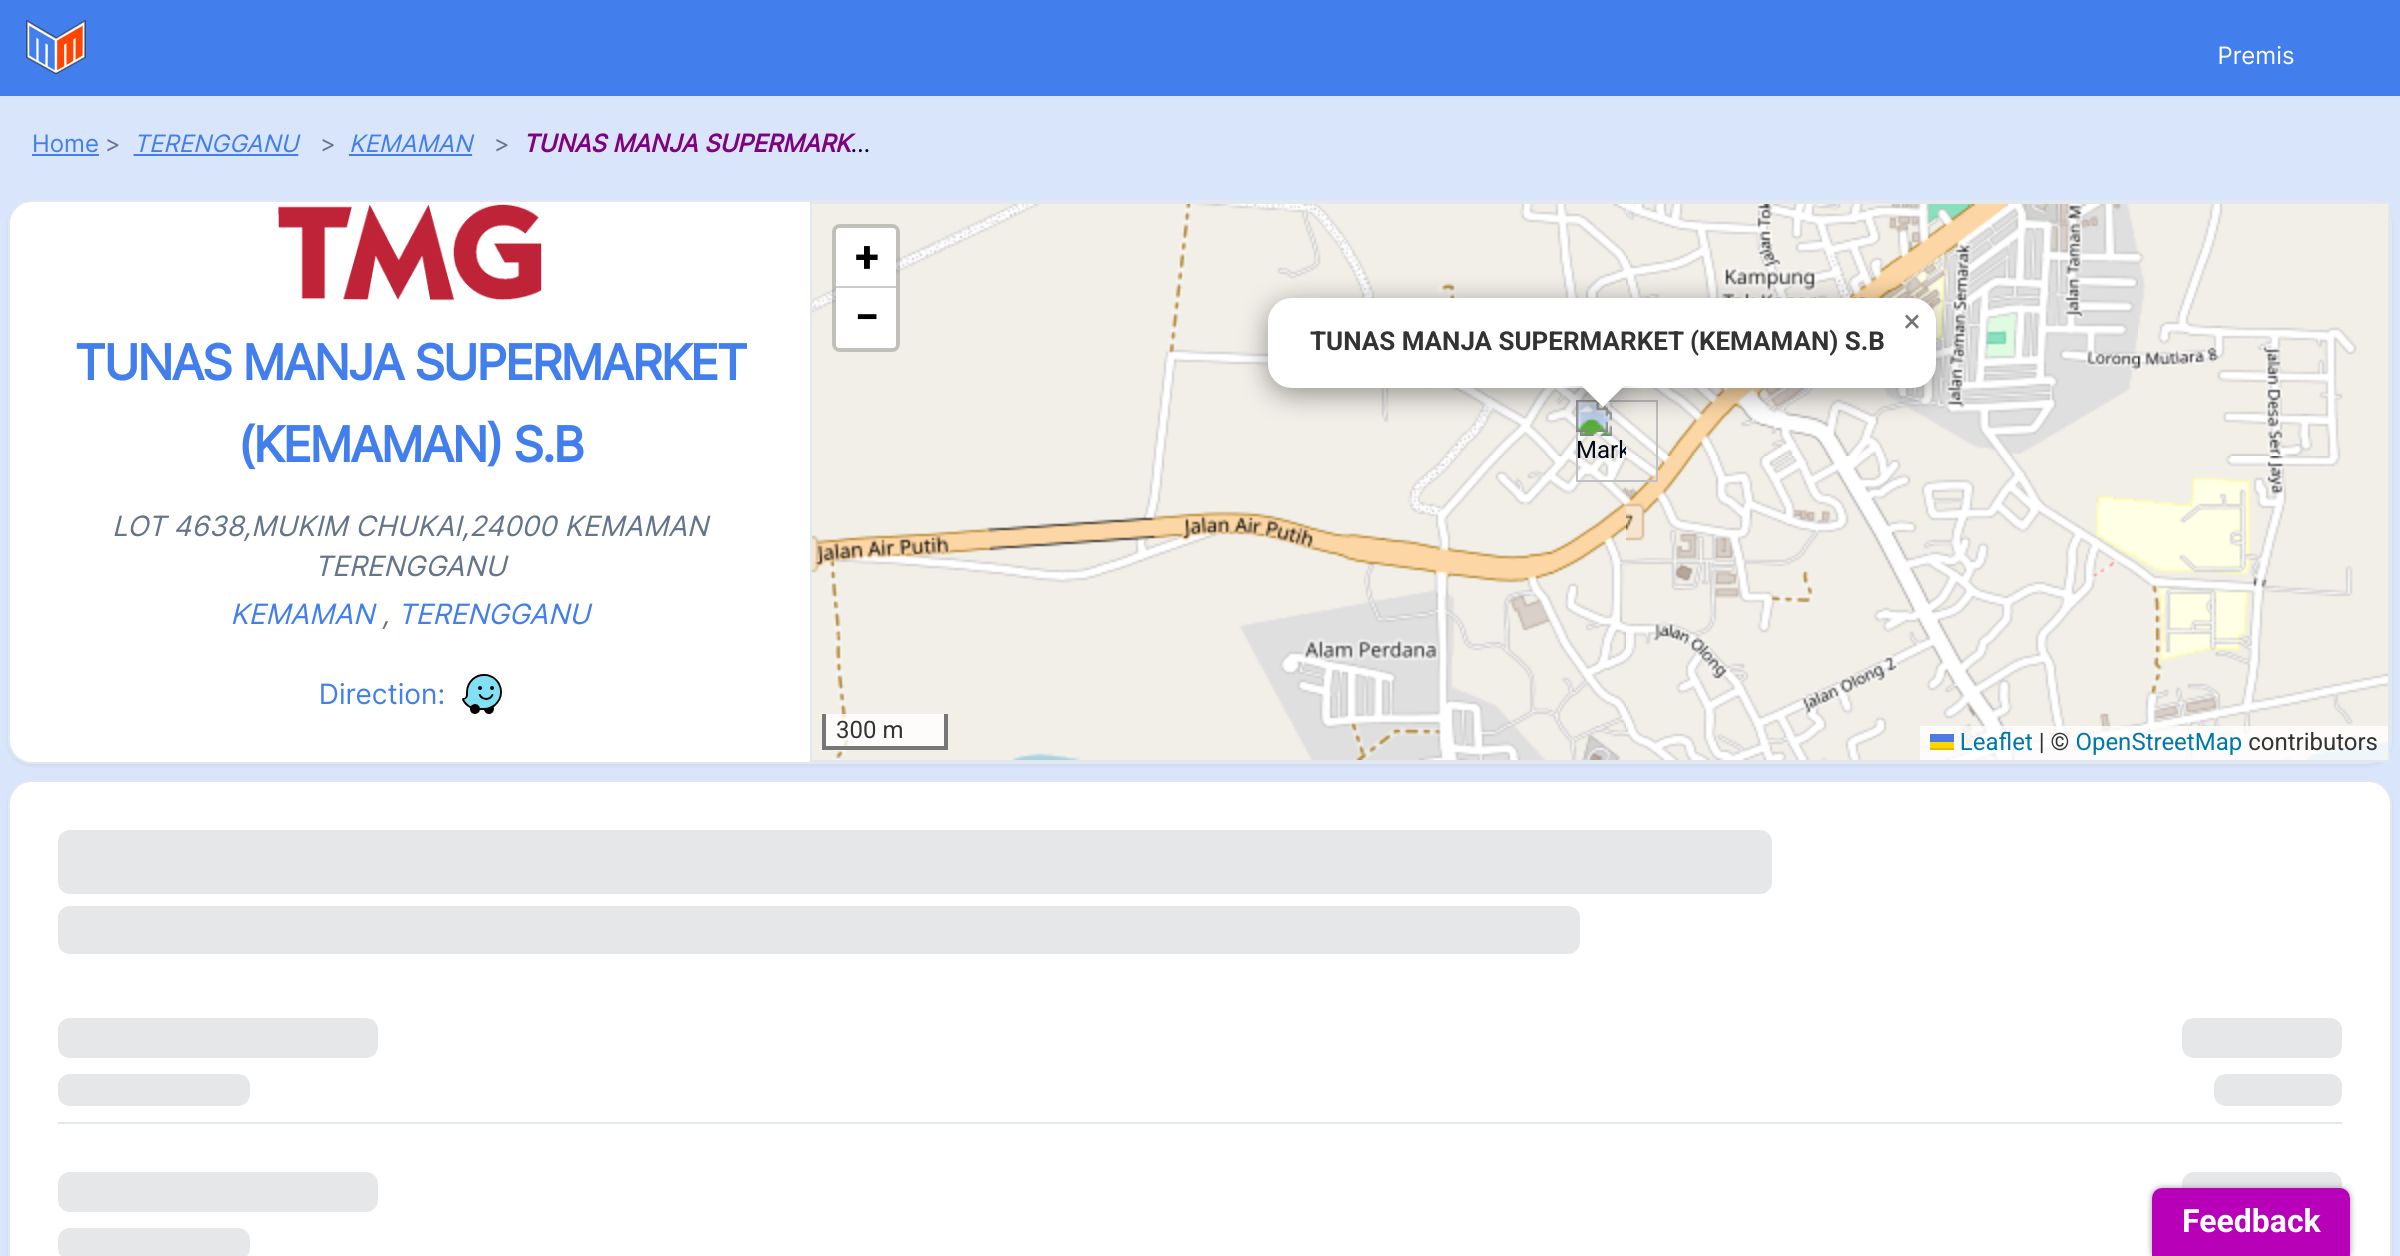
Task: Click TERENGGANU state link under the address
Action: click(x=496, y=614)
